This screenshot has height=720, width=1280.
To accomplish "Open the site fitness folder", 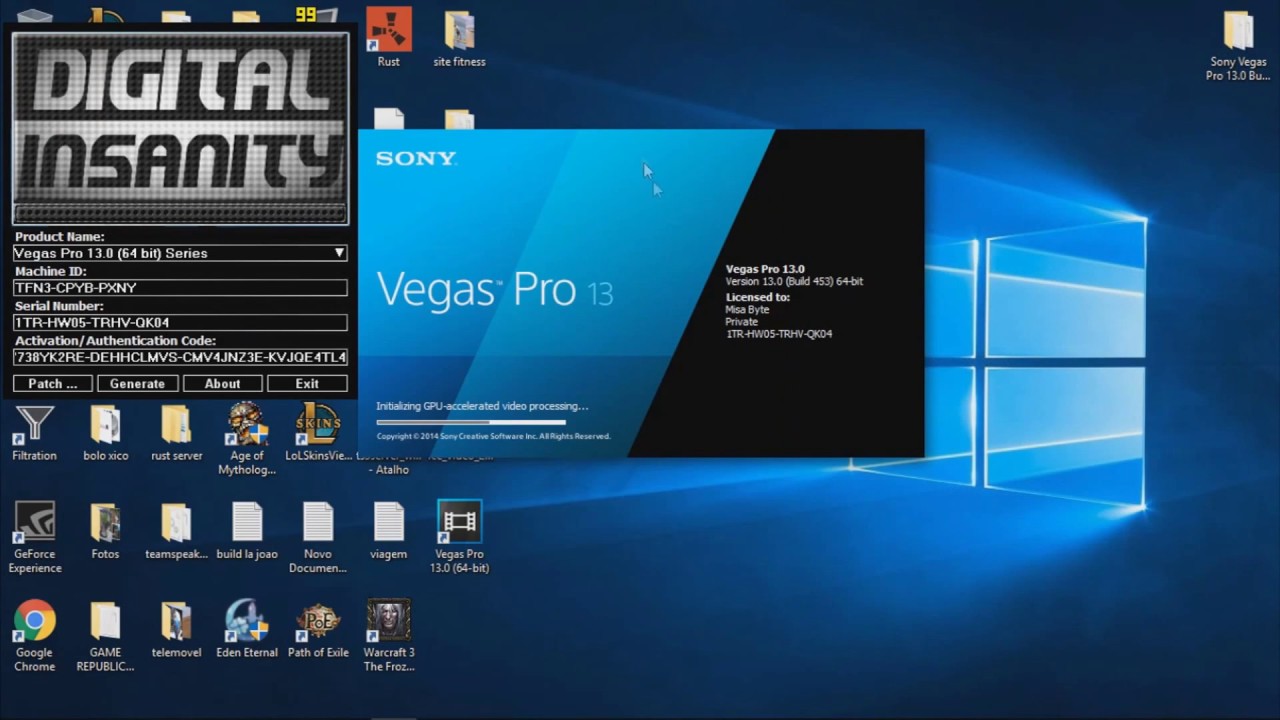I will (459, 38).
